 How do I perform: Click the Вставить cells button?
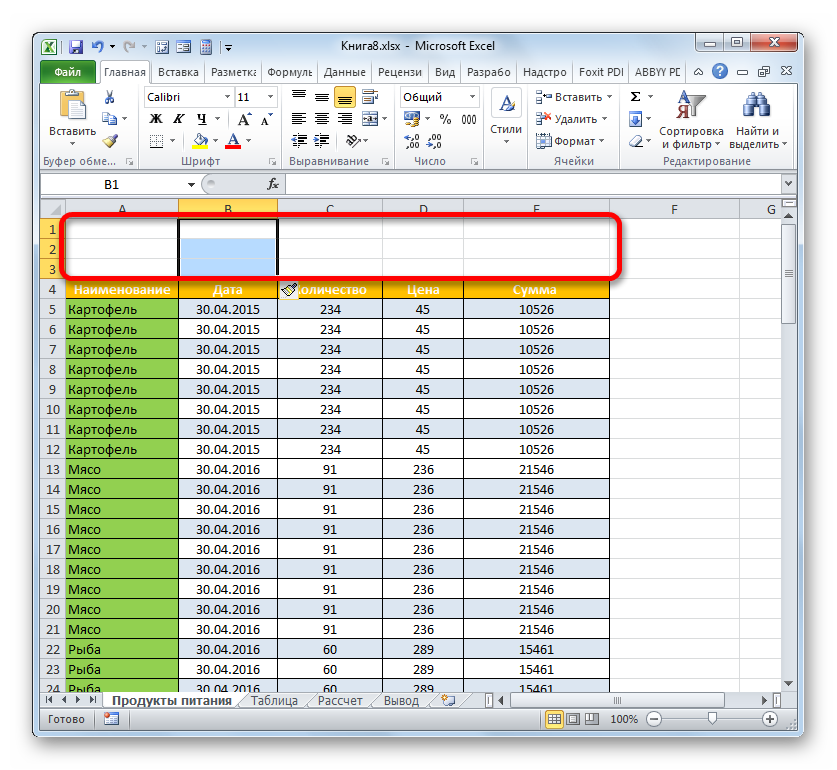point(574,97)
